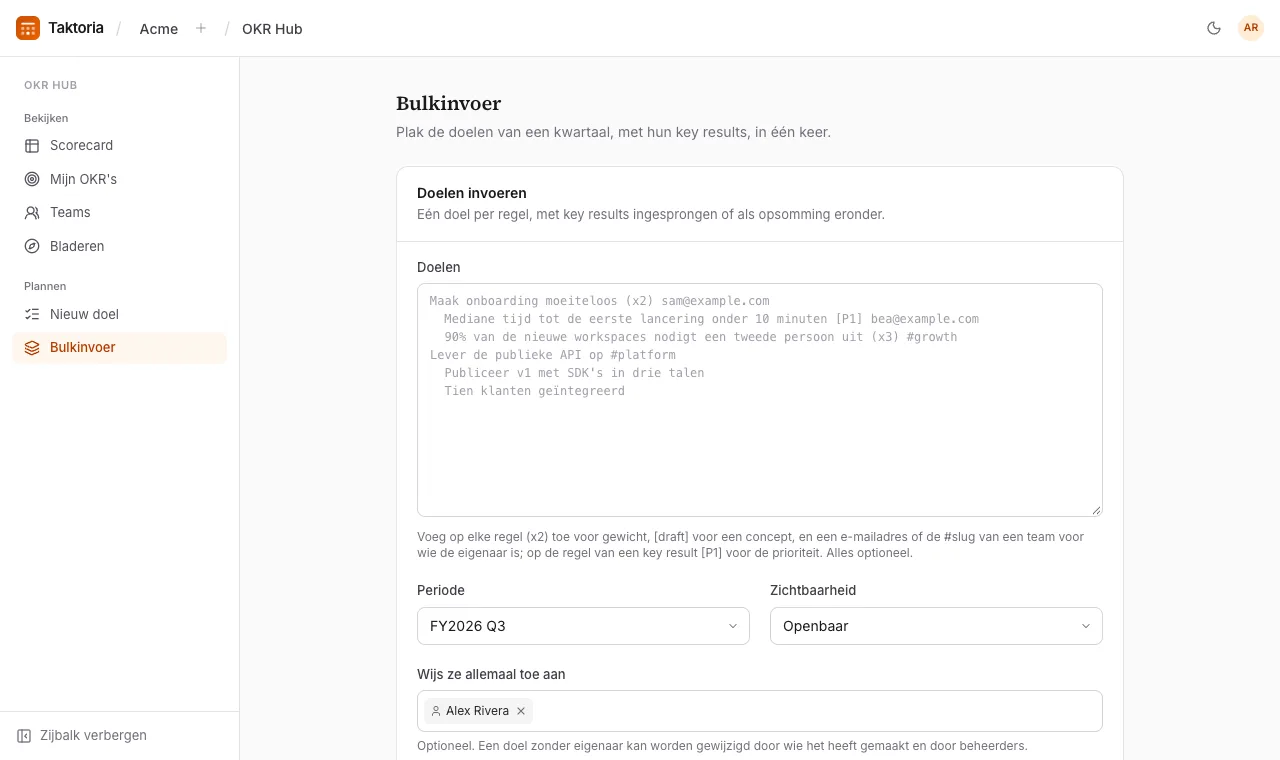Click the person icon in Alex Rivera chip
The height and width of the screenshot is (760, 1280).
click(x=436, y=711)
